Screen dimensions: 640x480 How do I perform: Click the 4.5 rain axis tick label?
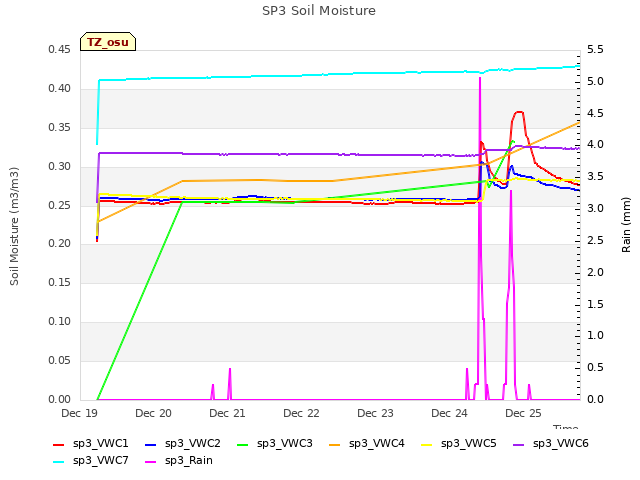(595, 113)
